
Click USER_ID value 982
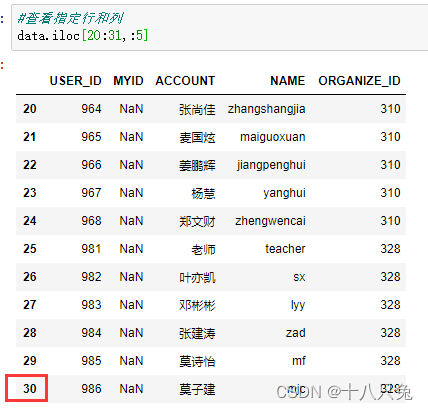tap(91, 277)
